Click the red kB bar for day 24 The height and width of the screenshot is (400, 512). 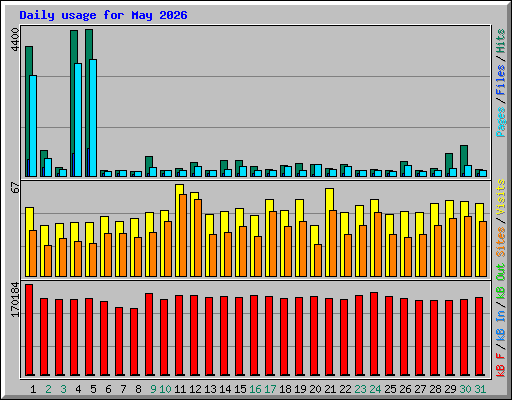(x=374, y=334)
